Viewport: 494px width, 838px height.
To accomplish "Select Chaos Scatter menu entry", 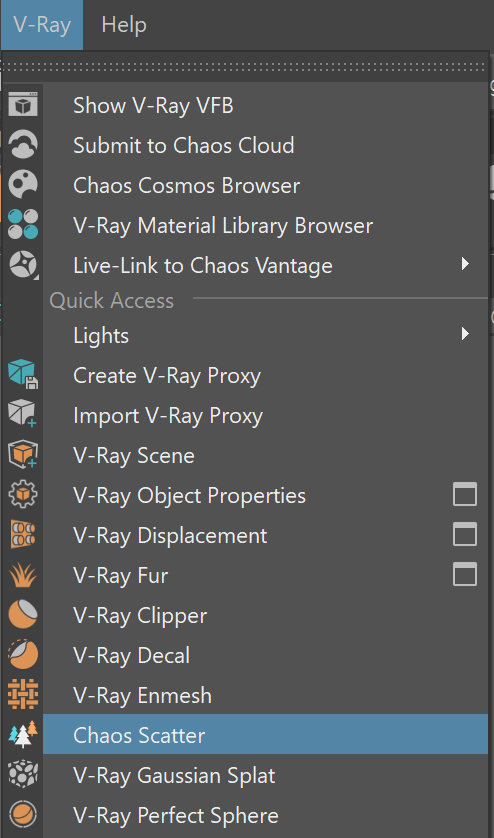I will pyautogui.click(x=265, y=734).
